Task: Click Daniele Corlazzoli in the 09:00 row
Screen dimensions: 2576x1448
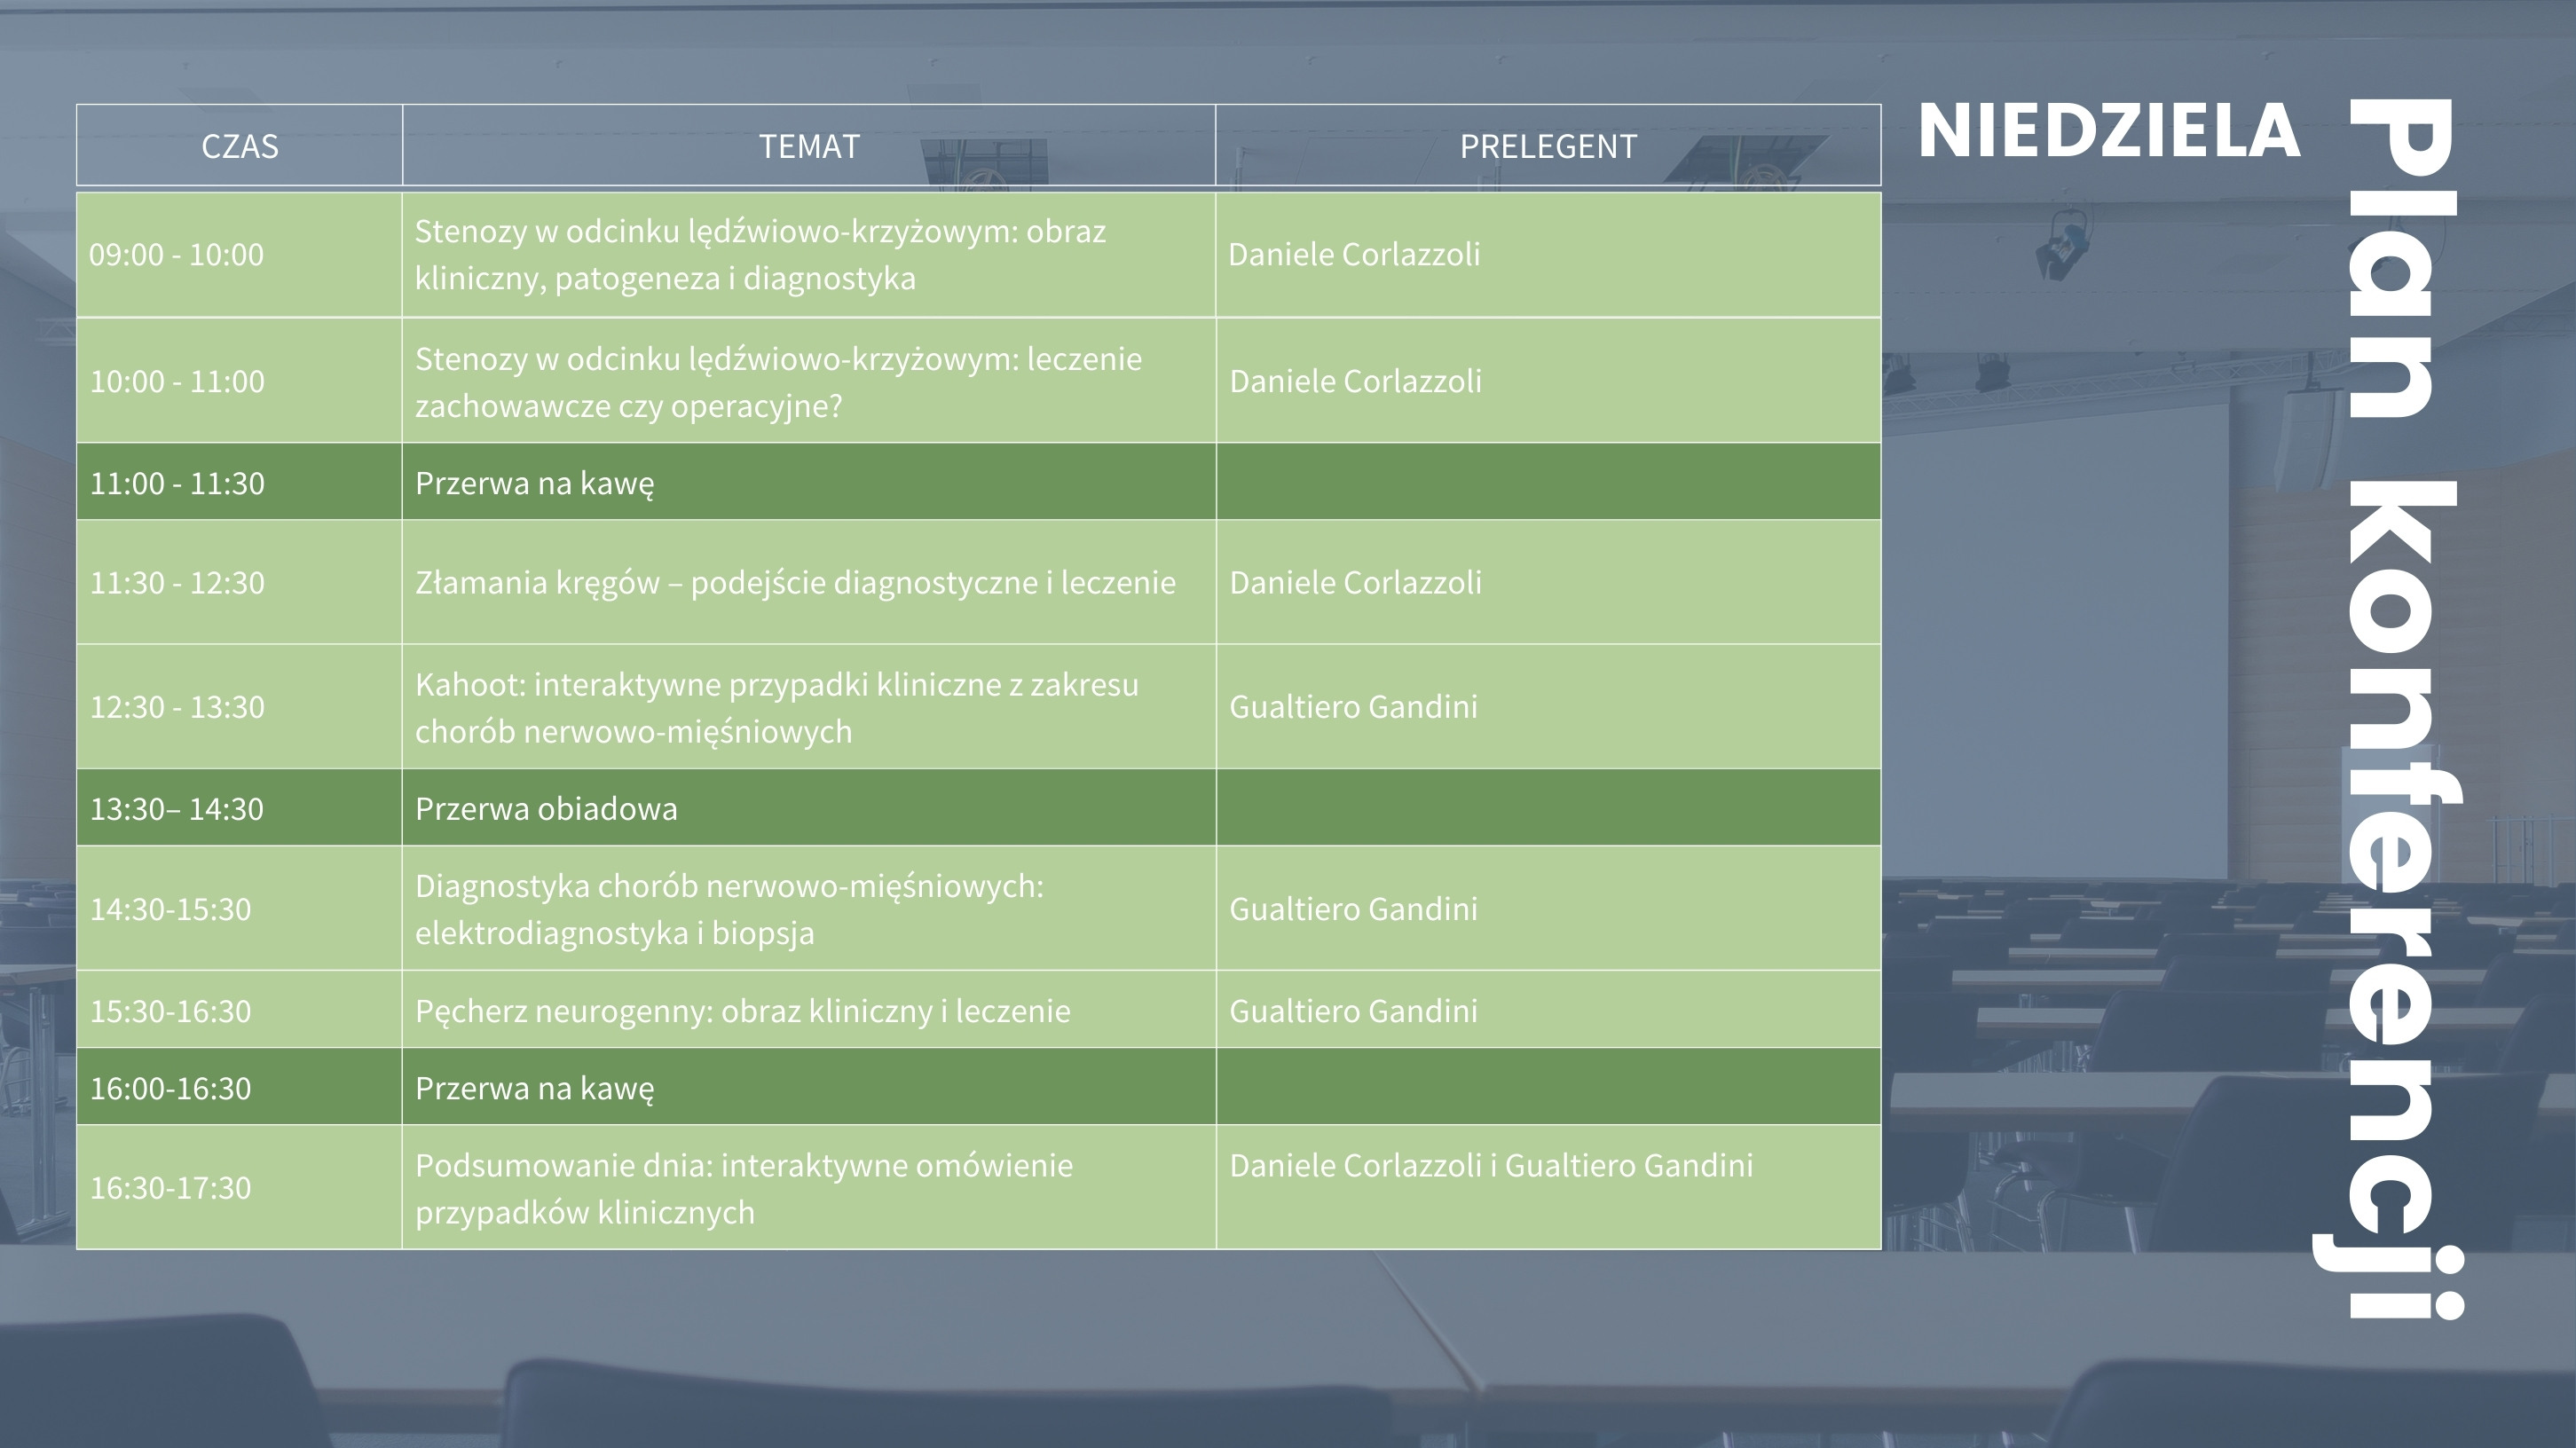Action: [1354, 255]
